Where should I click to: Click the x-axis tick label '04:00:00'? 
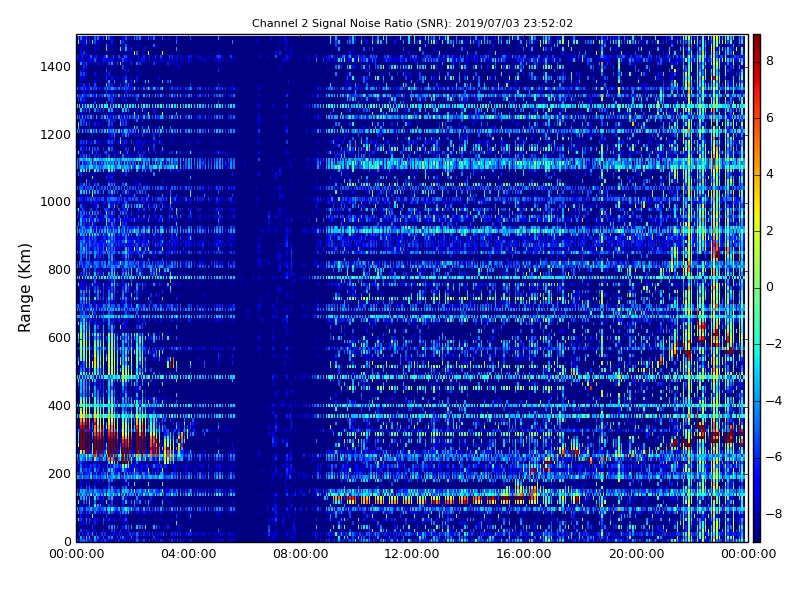(x=189, y=554)
